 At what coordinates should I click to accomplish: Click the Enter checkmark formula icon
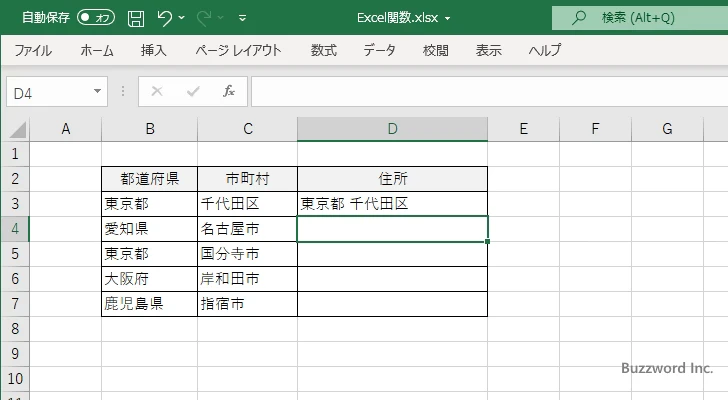coord(193,91)
